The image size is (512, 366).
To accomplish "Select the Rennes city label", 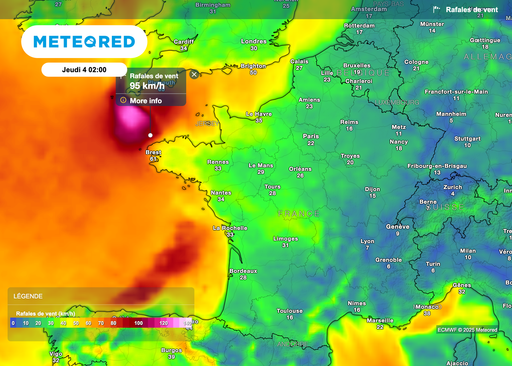I will [x=218, y=162].
